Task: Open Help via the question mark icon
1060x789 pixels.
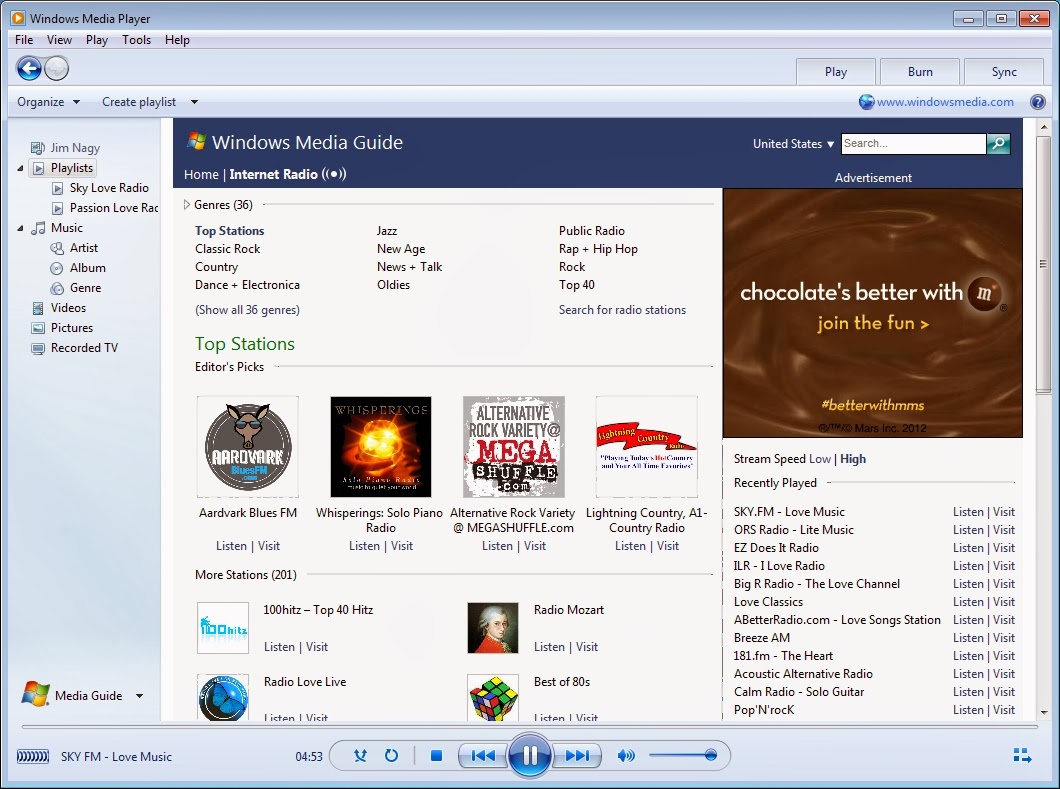Action: (x=1038, y=101)
